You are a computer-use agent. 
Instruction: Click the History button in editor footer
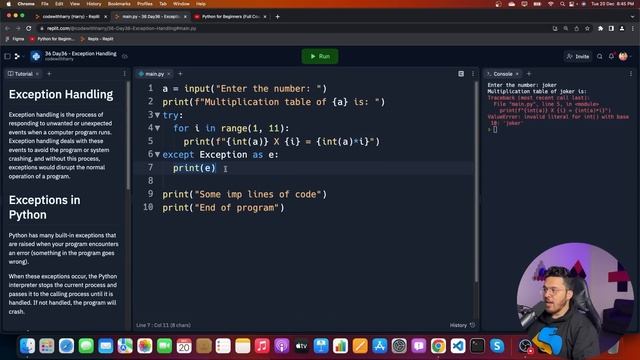click(x=462, y=325)
